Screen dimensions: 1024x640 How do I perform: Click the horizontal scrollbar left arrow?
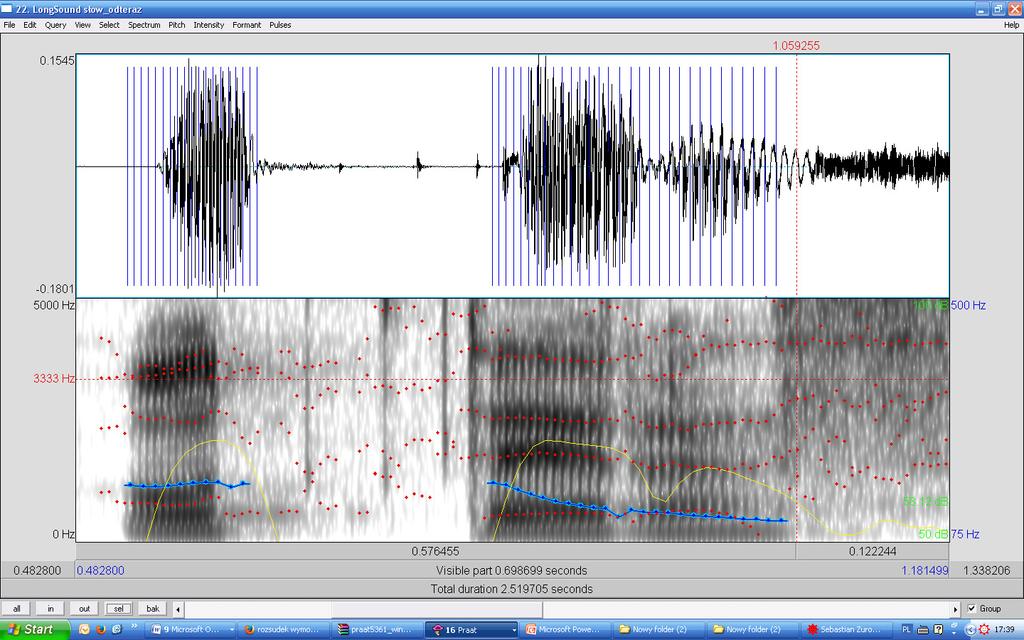point(178,609)
